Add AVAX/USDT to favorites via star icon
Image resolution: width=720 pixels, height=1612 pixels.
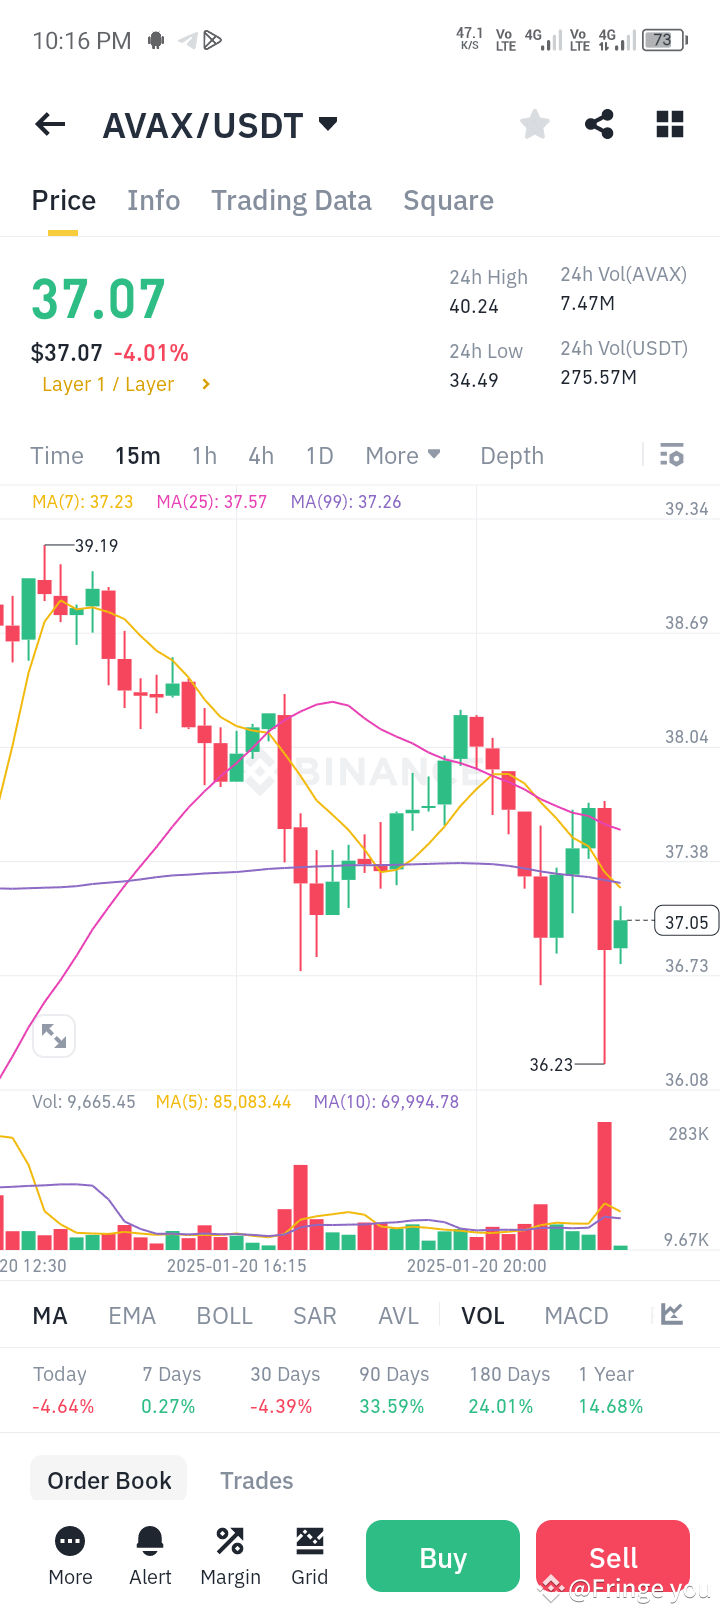click(x=534, y=124)
